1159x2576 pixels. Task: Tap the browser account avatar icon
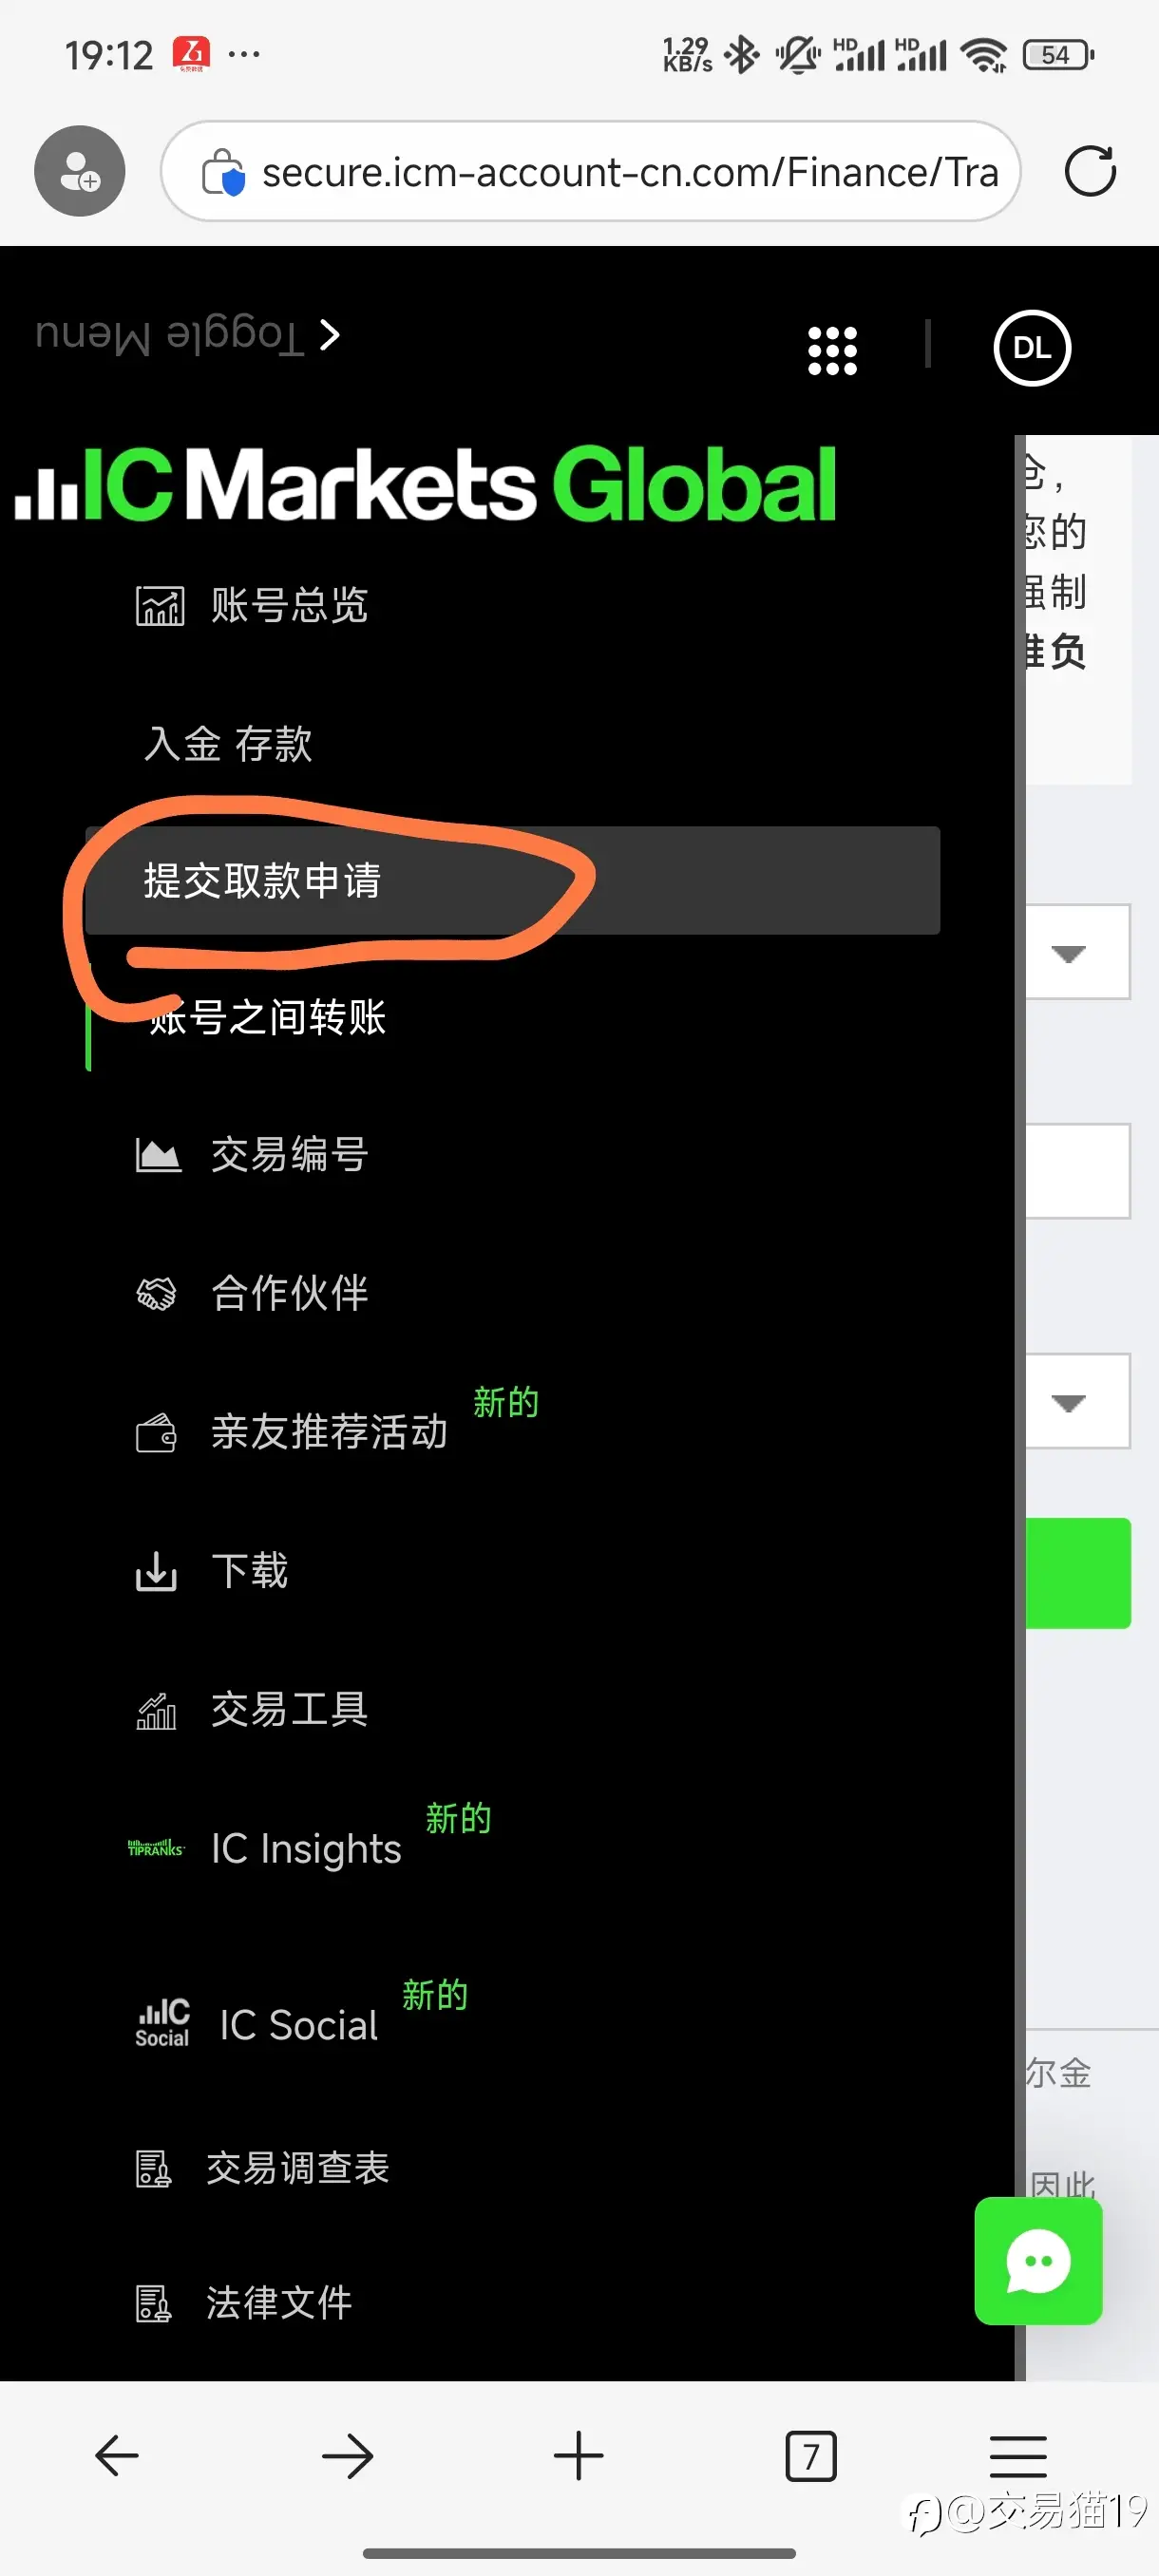coord(80,171)
